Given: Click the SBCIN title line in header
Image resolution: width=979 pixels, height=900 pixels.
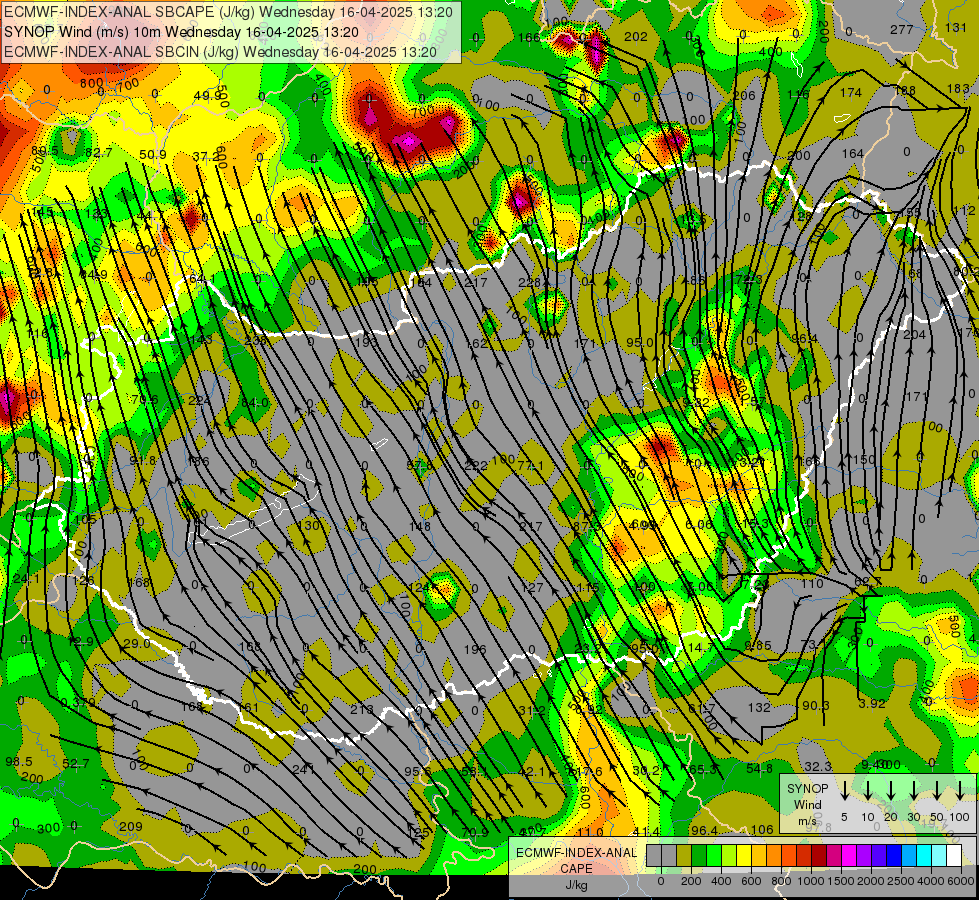Looking at the screenshot, I should pyautogui.click(x=220, y=52).
